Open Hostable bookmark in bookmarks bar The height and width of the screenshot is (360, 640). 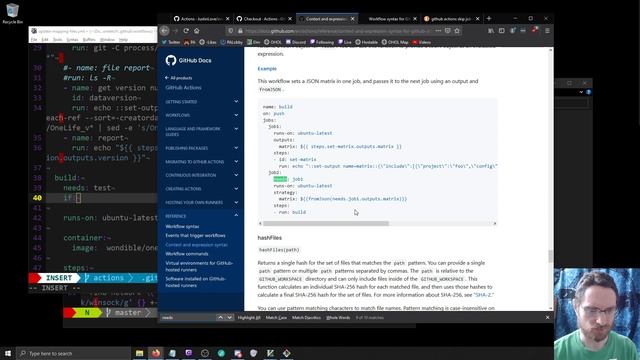[367, 42]
